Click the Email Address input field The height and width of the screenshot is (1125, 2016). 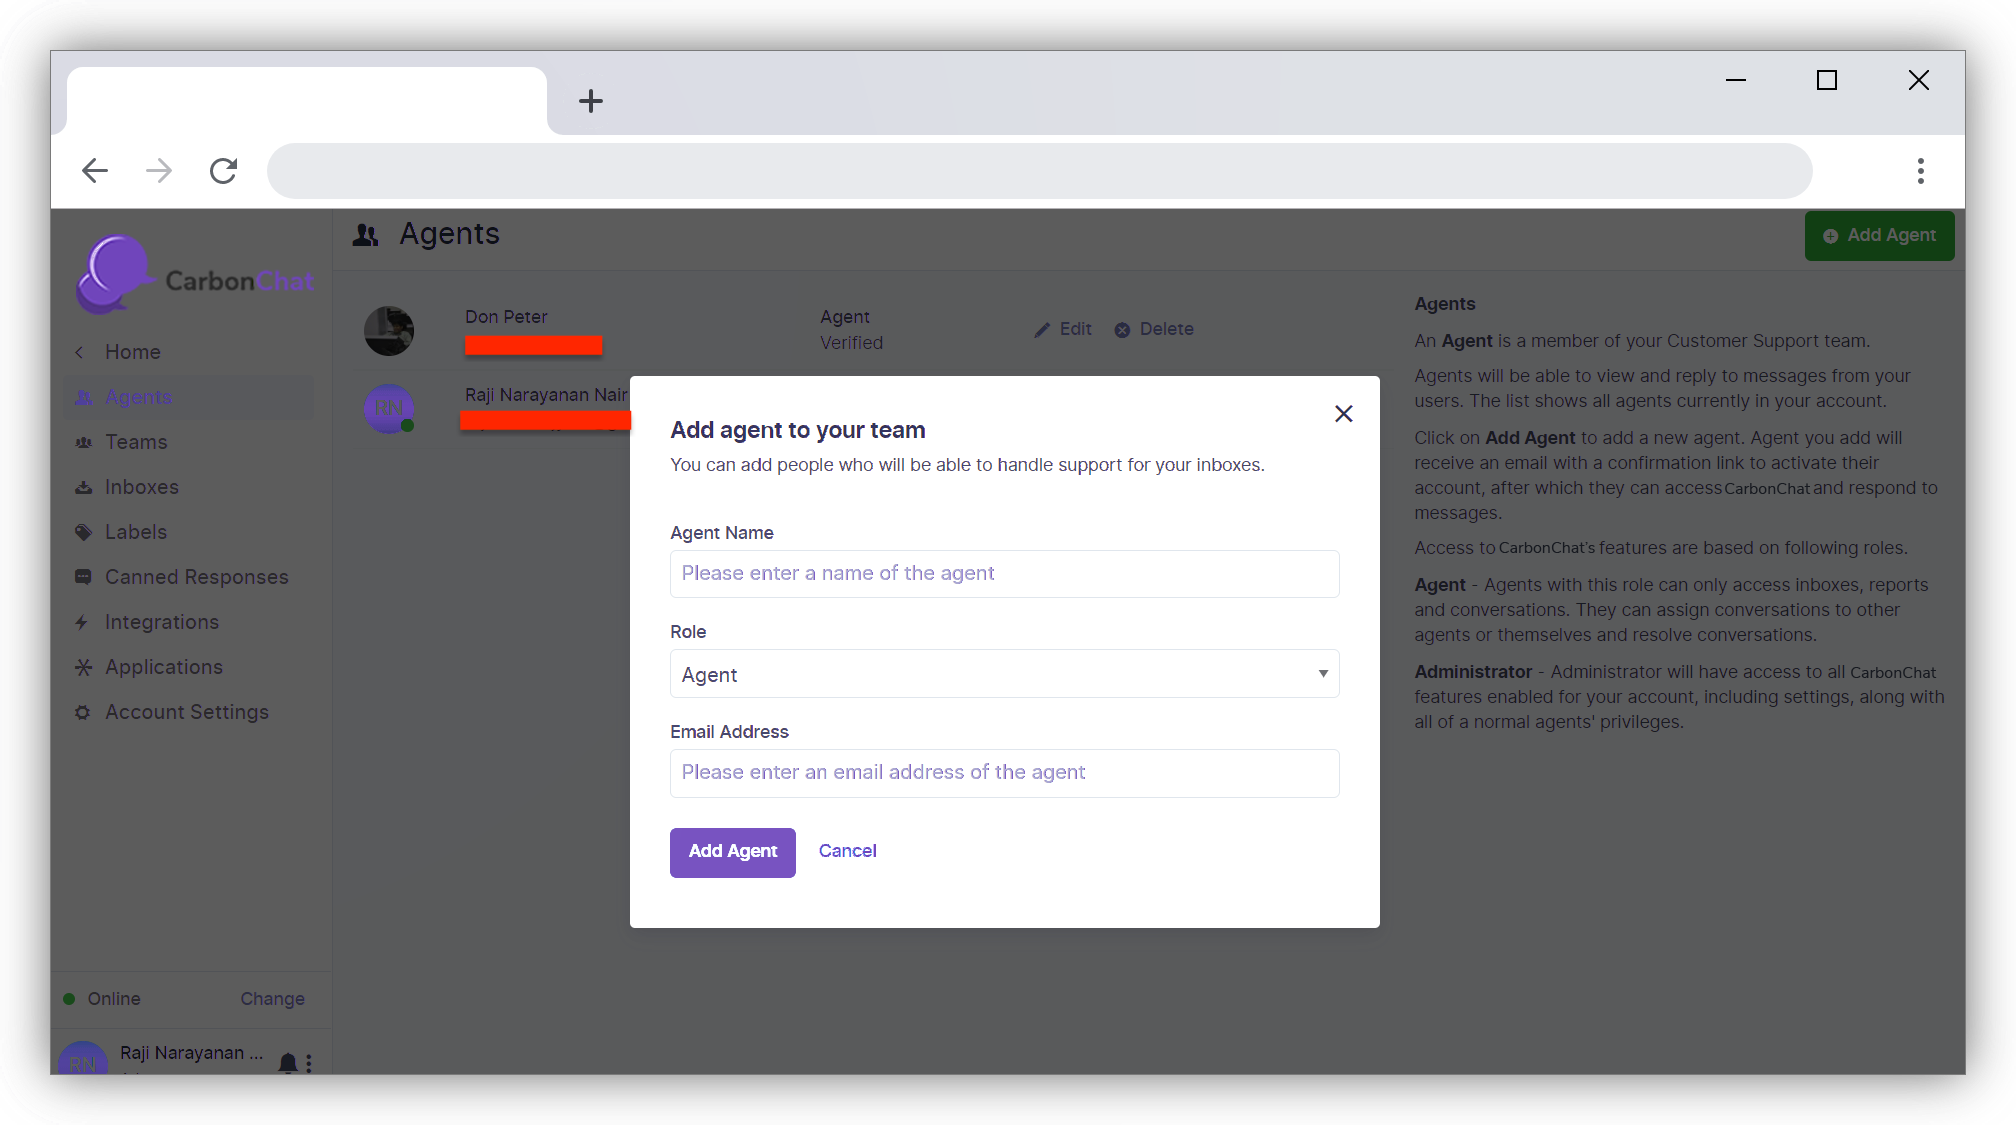[1004, 773]
